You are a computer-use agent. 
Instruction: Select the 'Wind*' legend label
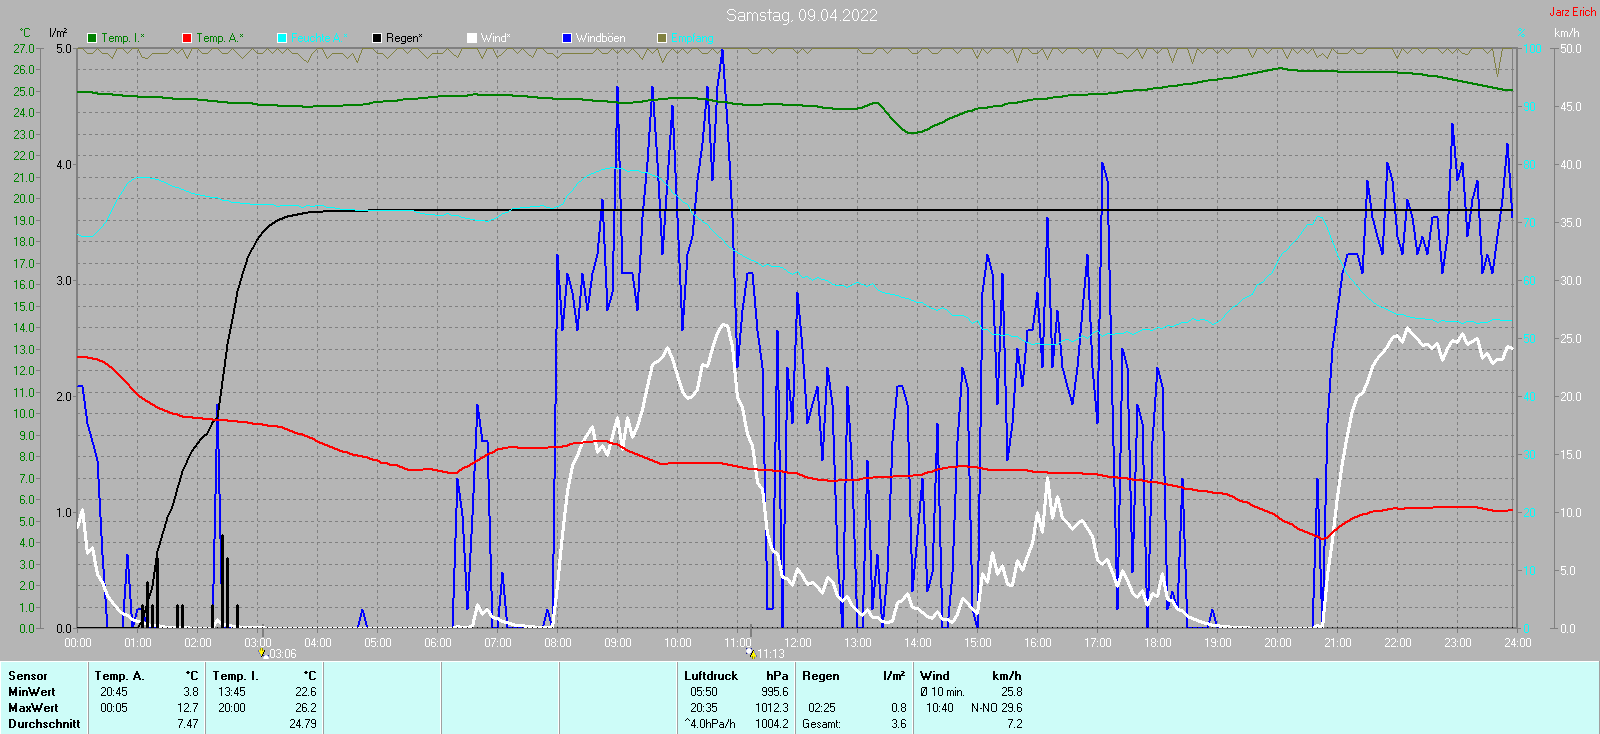click(495, 38)
